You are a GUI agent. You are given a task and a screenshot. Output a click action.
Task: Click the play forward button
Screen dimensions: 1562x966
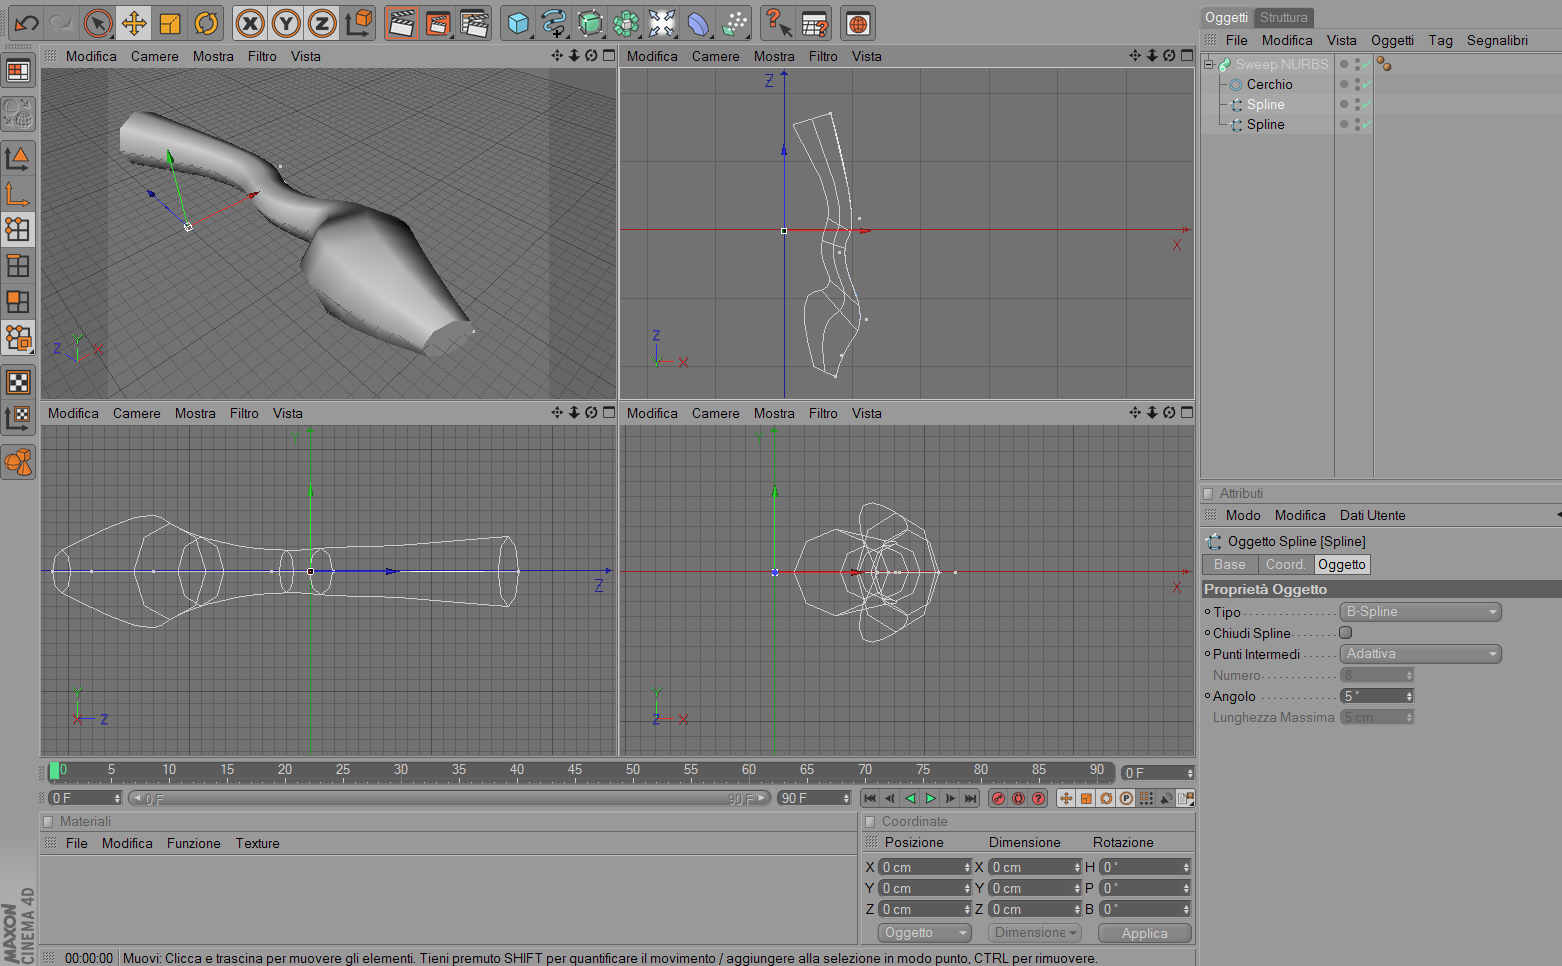[930, 798]
